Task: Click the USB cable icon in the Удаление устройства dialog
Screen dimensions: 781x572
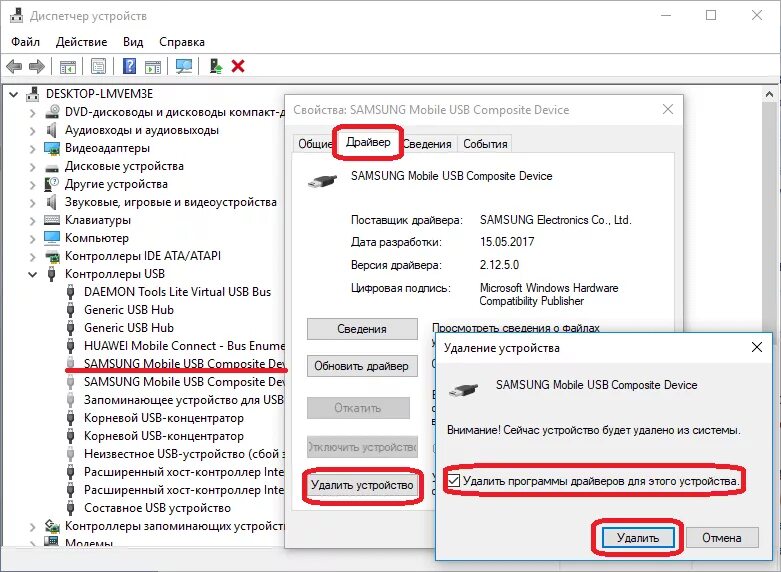Action: pos(463,390)
